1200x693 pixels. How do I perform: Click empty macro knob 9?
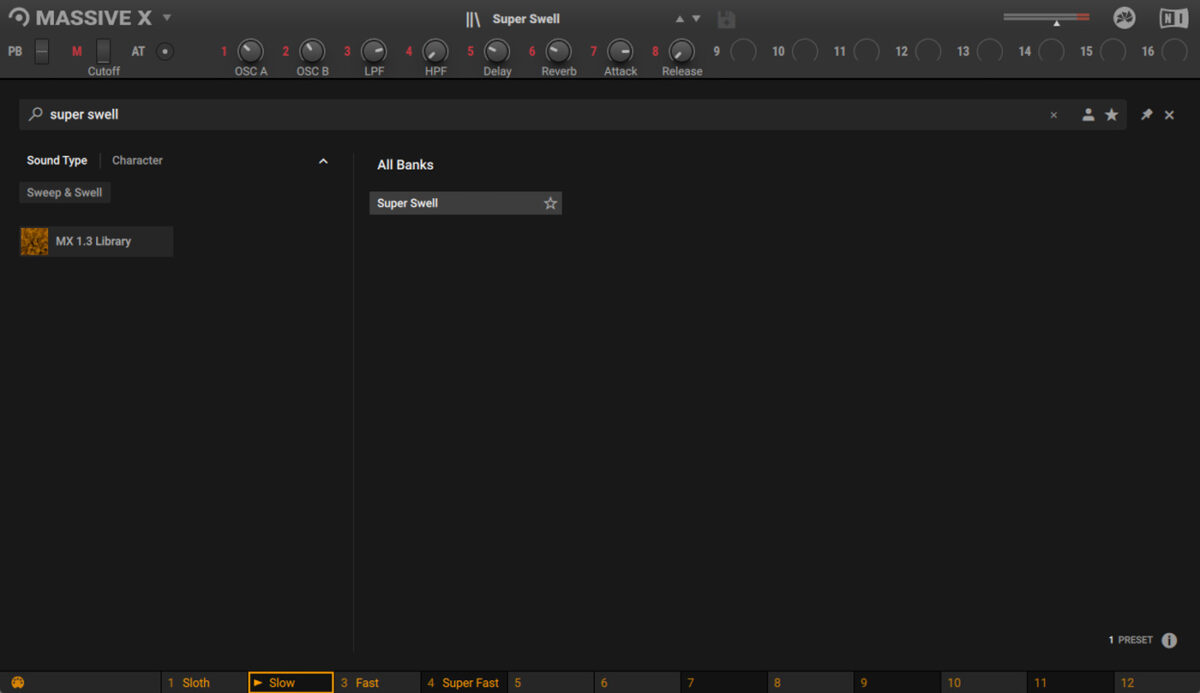coord(743,51)
